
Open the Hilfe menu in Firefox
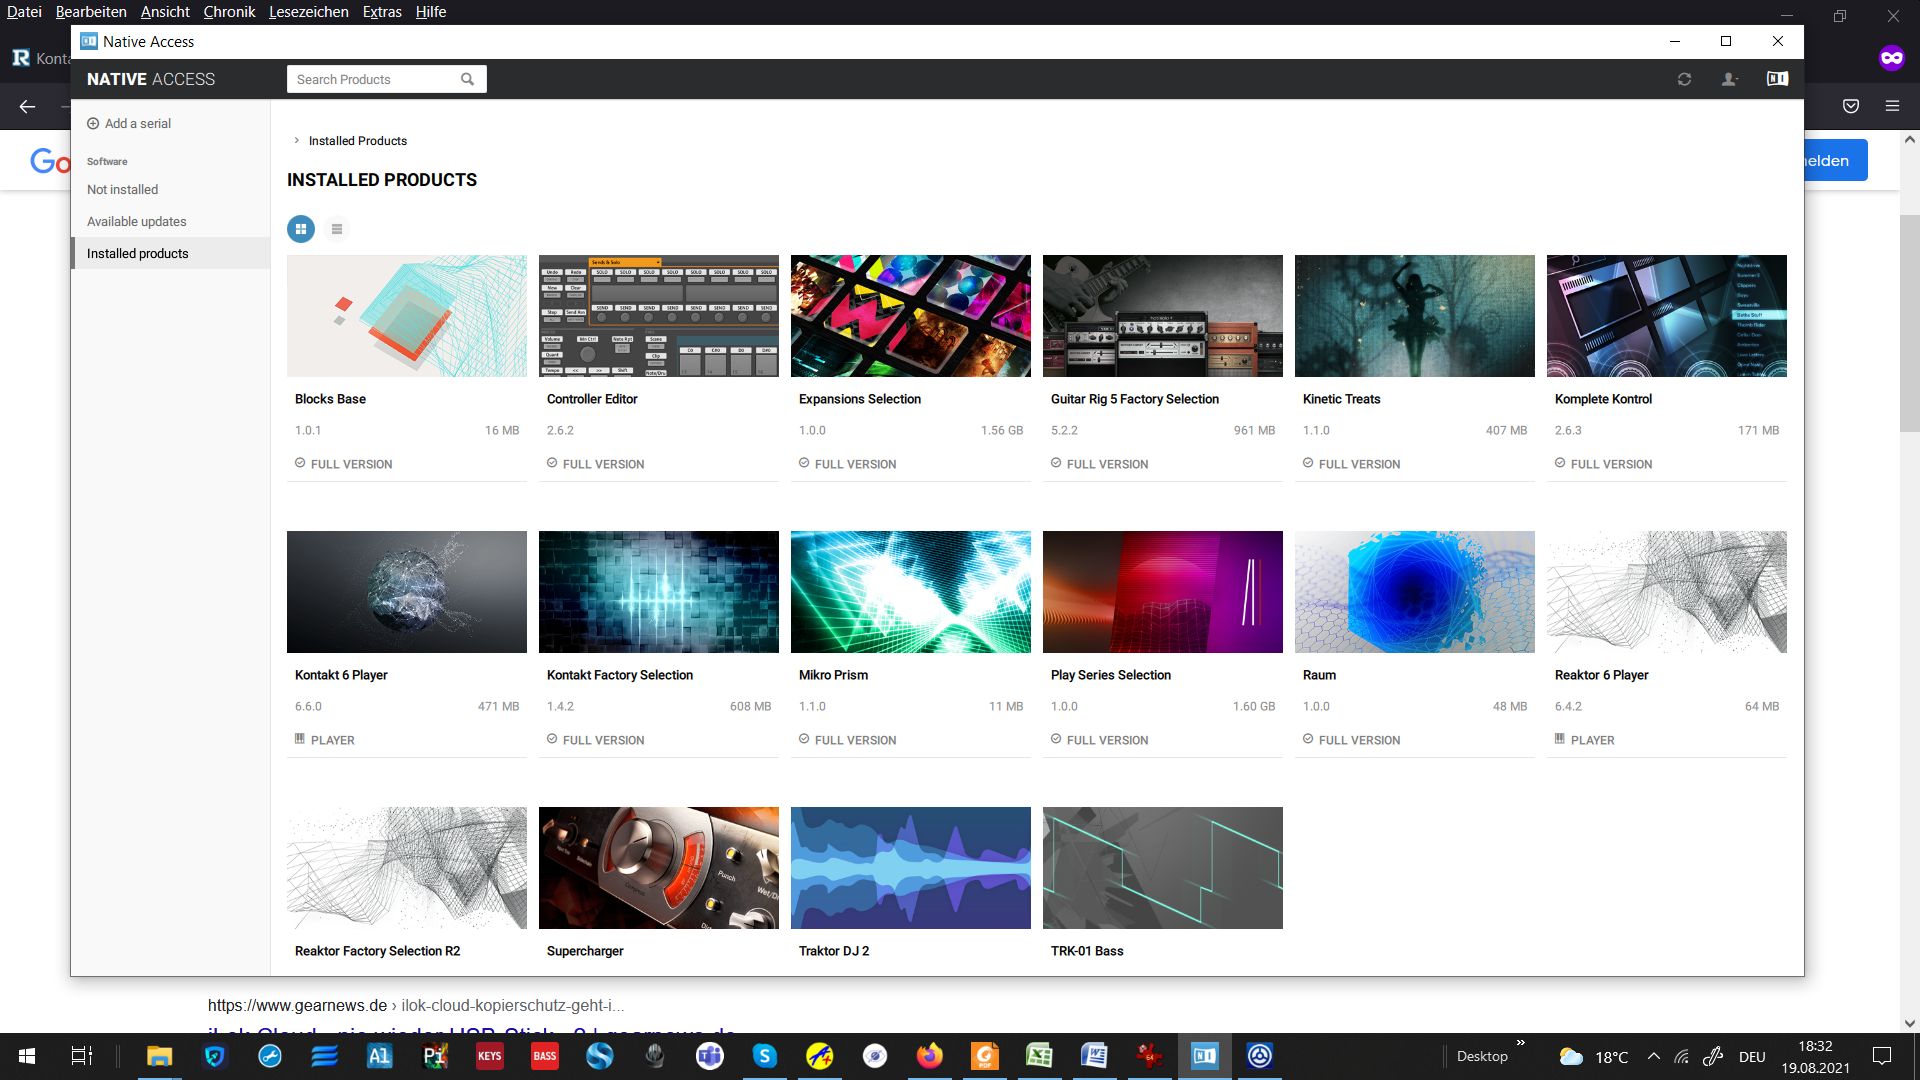point(431,12)
